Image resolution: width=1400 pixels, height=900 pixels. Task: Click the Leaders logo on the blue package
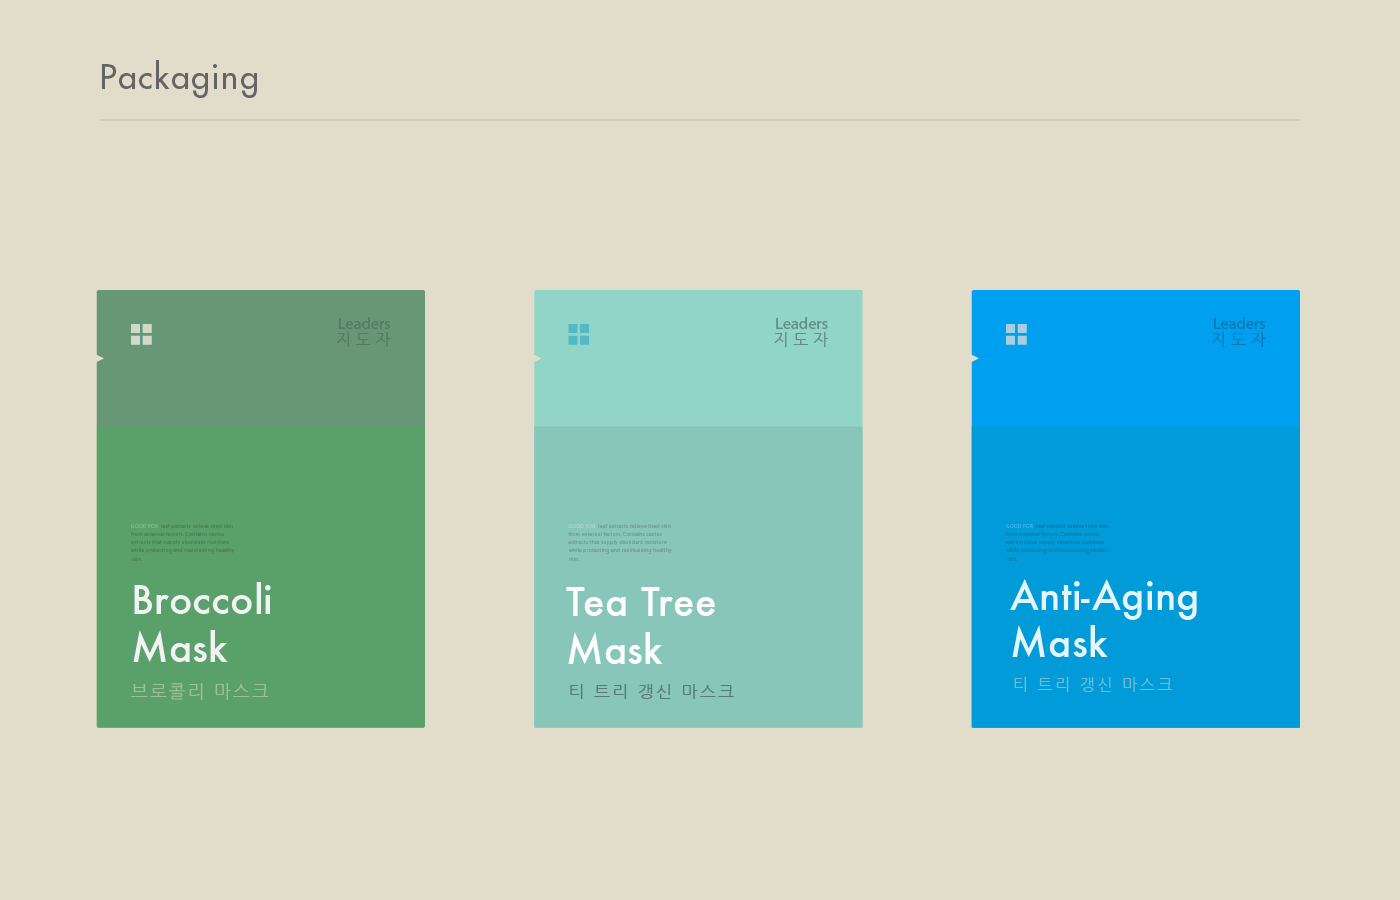(1238, 331)
